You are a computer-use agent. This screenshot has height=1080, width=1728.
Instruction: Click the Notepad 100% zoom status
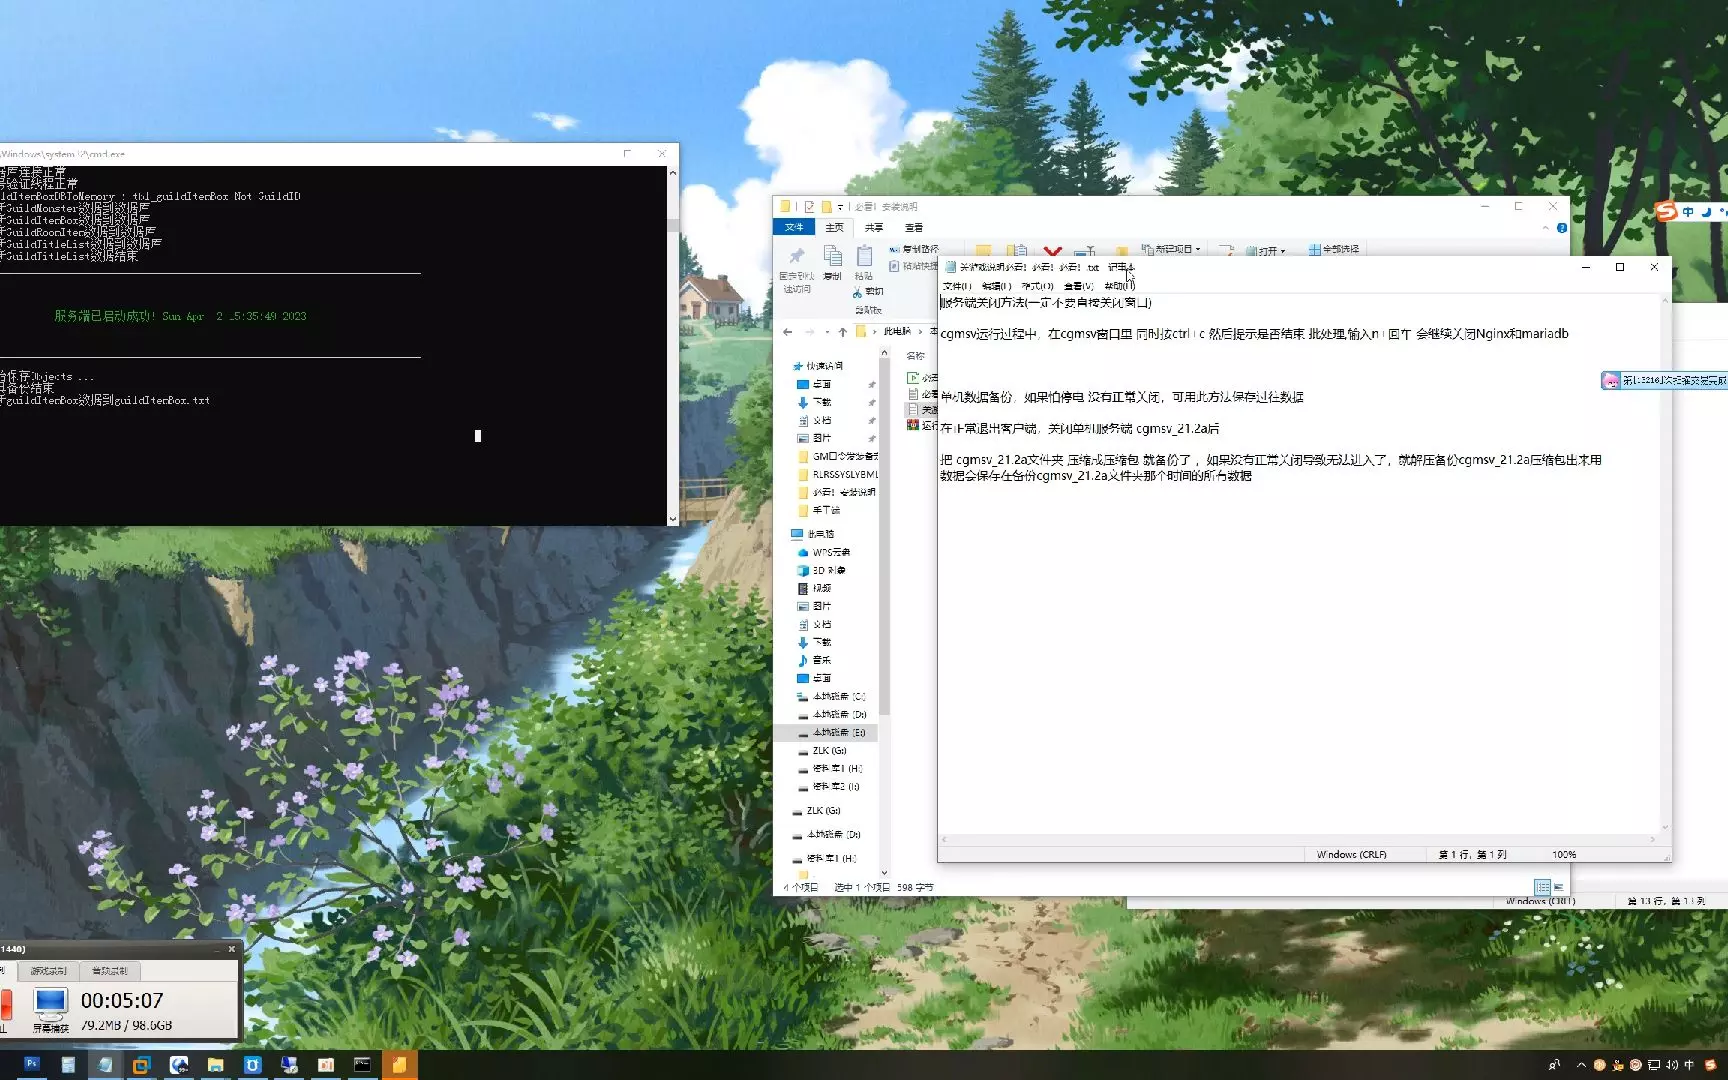tap(1564, 854)
